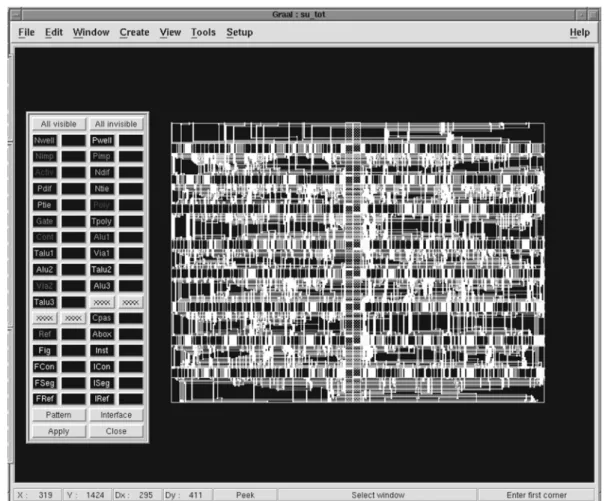Screen dimensions: 608x501
Task: Open the Create menu
Action: pyautogui.click(x=134, y=33)
